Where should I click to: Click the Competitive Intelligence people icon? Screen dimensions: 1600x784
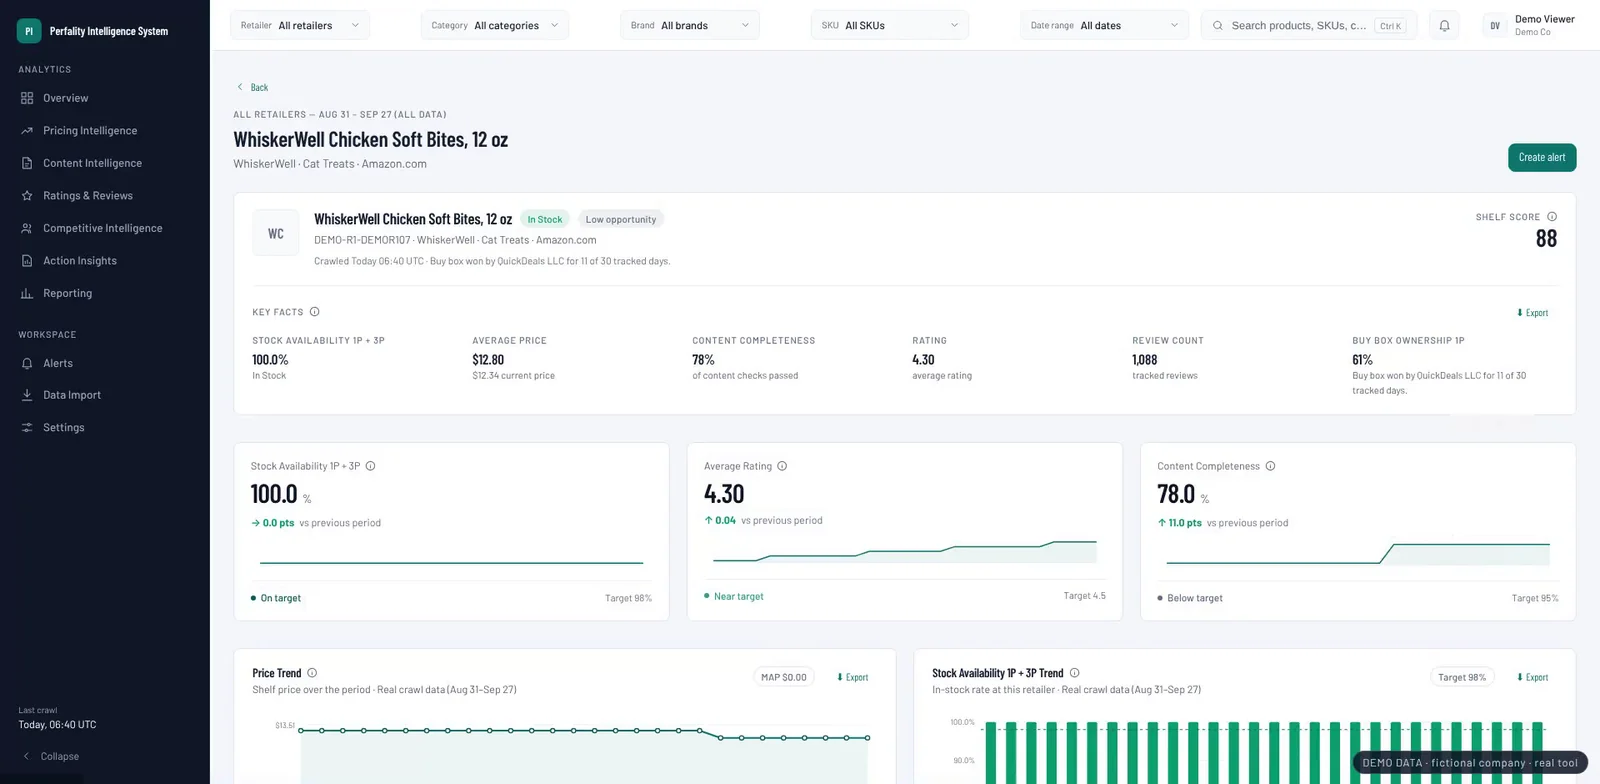pos(27,228)
